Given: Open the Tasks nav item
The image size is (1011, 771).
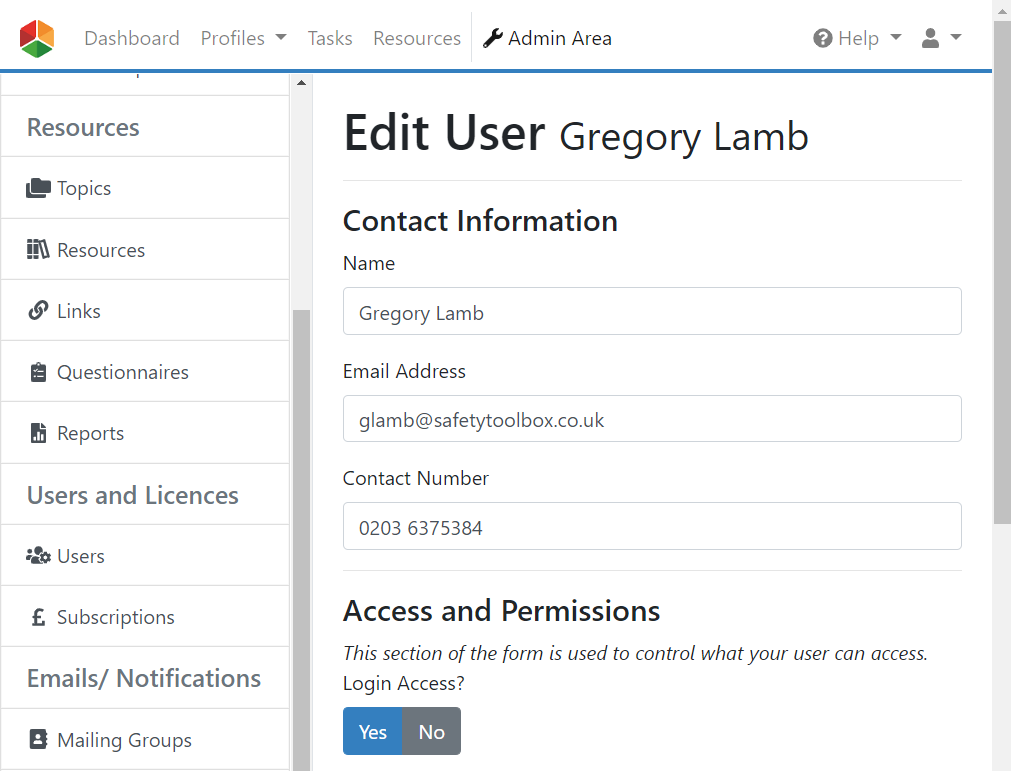Looking at the screenshot, I should click(330, 39).
